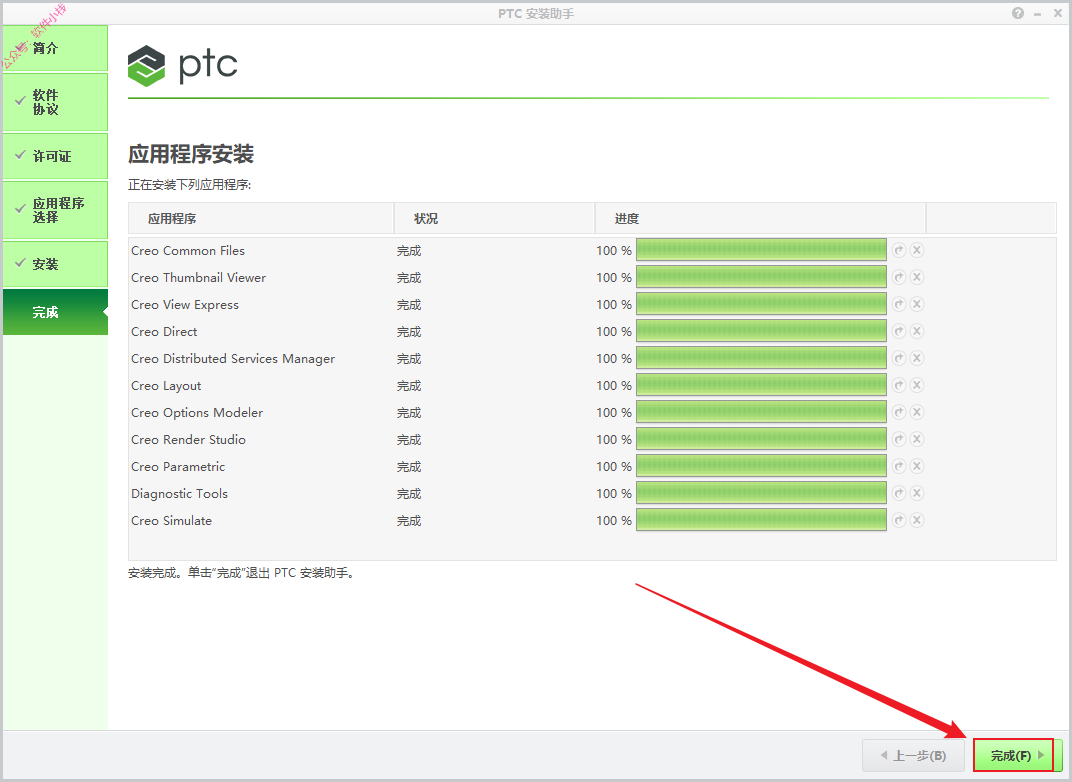Click the cancel X icon for Creo Options Modeler
The image size is (1072, 782).
pos(917,412)
